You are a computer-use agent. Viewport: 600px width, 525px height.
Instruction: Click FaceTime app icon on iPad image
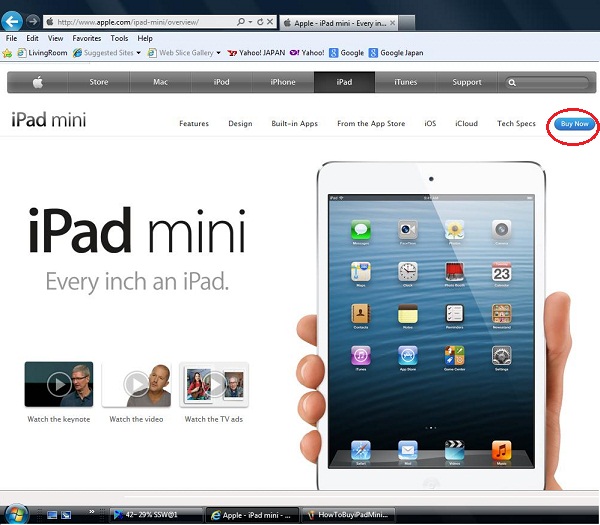(408, 230)
